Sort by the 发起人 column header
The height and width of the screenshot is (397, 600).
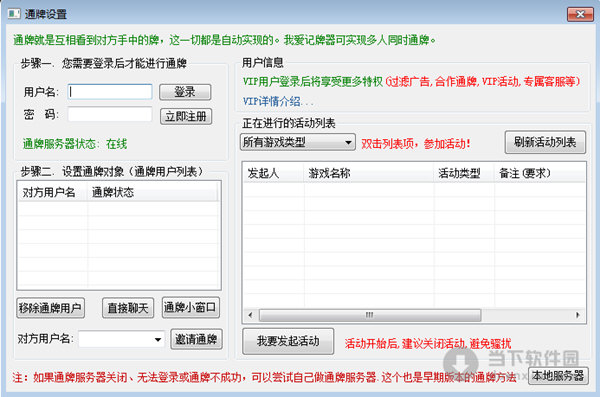click(273, 173)
